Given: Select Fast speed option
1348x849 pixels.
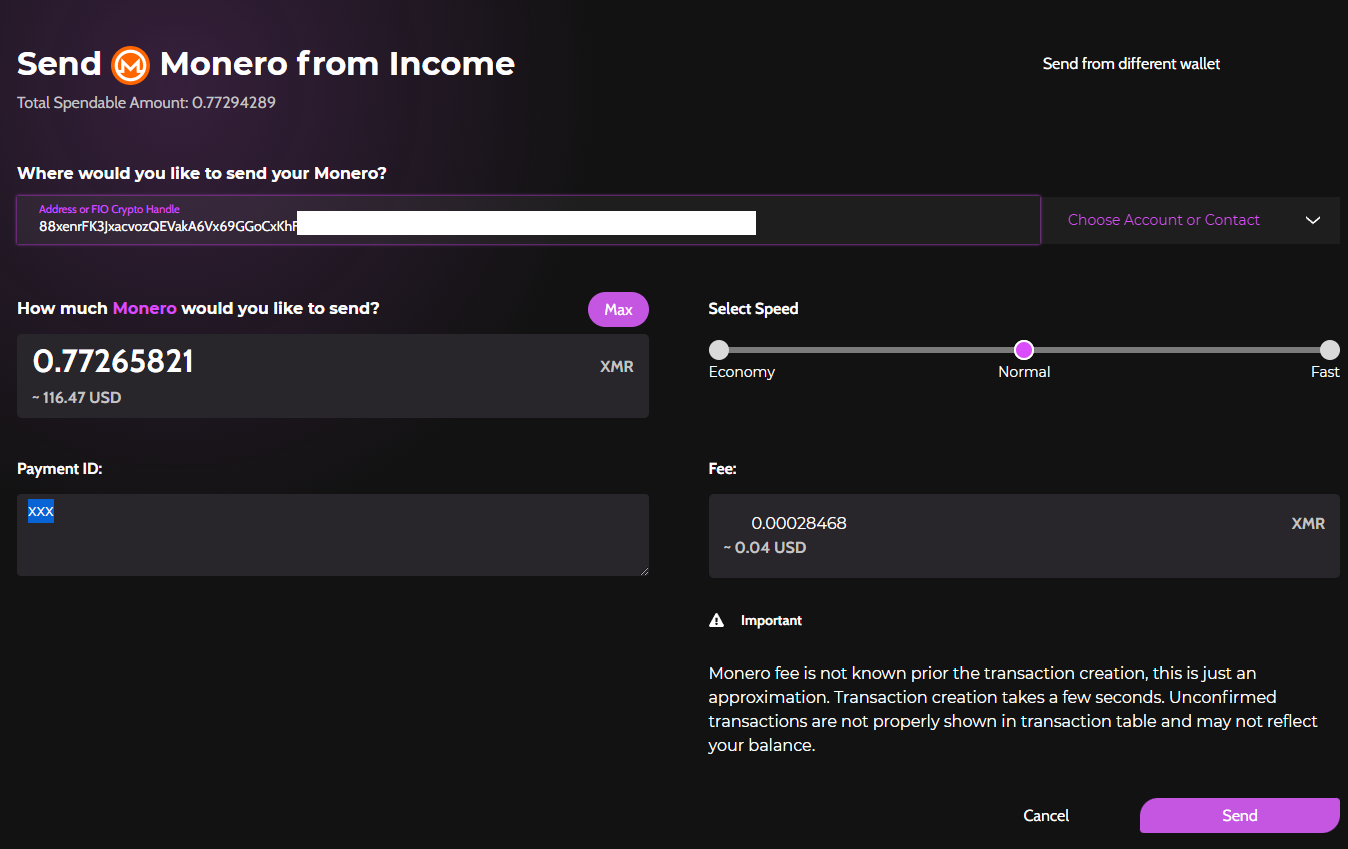Looking at the screenshot, I should tap(1329, 350).
